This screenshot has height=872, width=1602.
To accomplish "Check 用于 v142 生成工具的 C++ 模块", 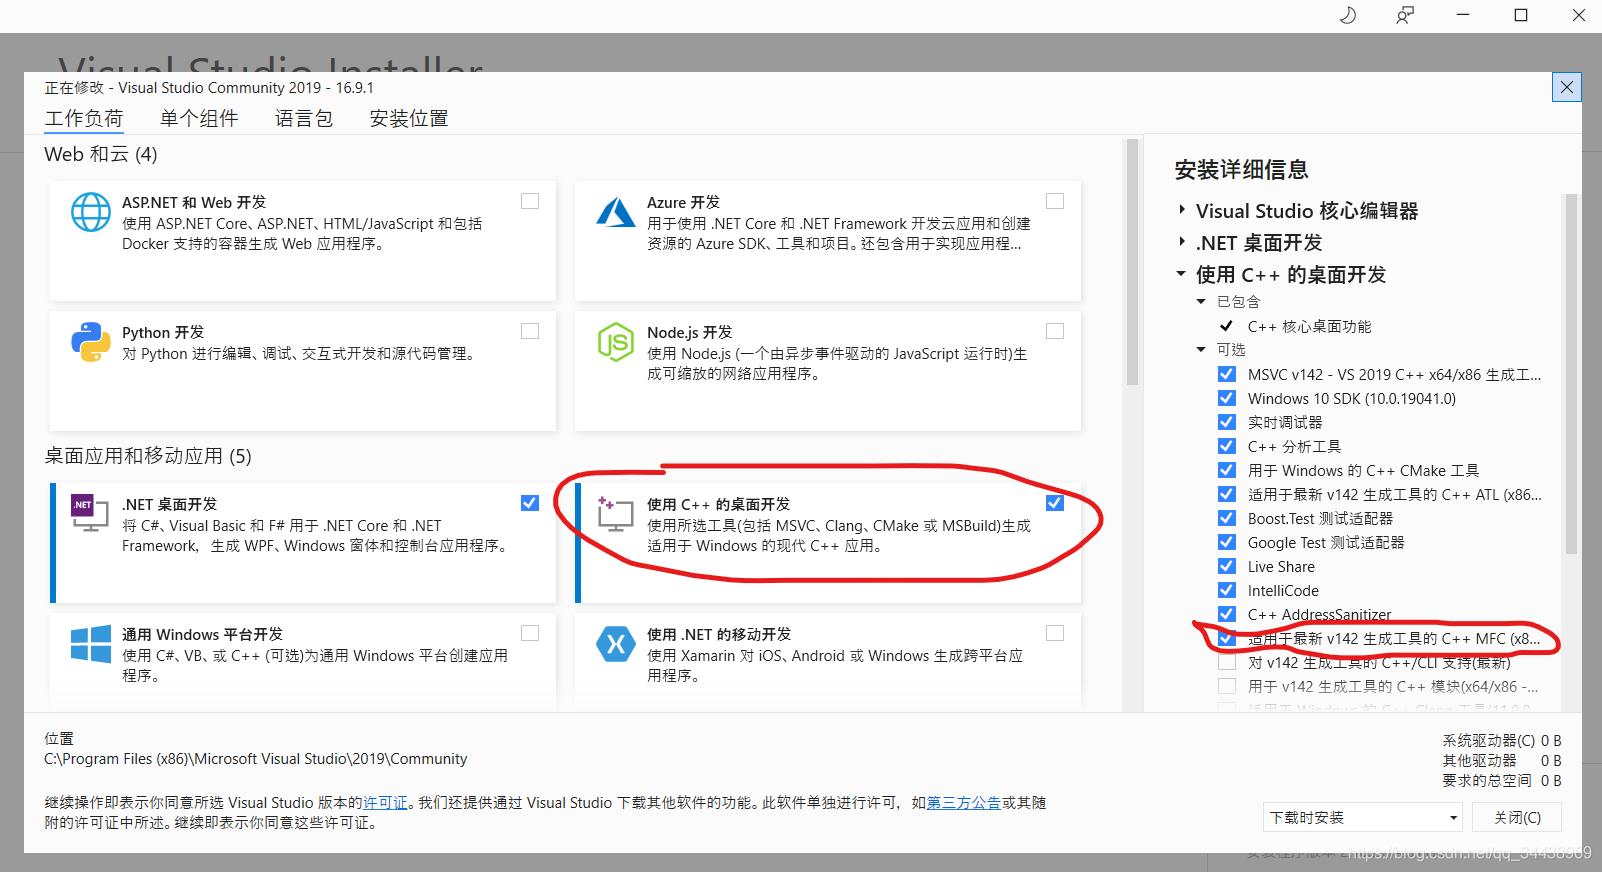I will pyautogui.click(x=1227, y=686).
